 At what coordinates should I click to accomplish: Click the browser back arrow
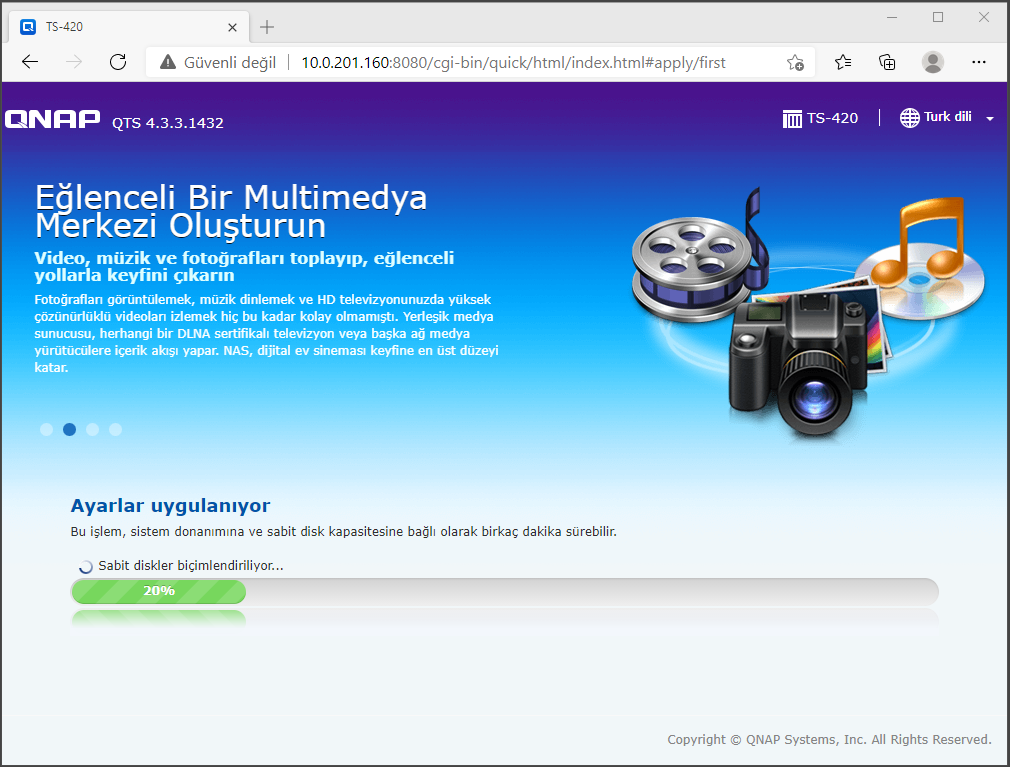tap(30, 62)
